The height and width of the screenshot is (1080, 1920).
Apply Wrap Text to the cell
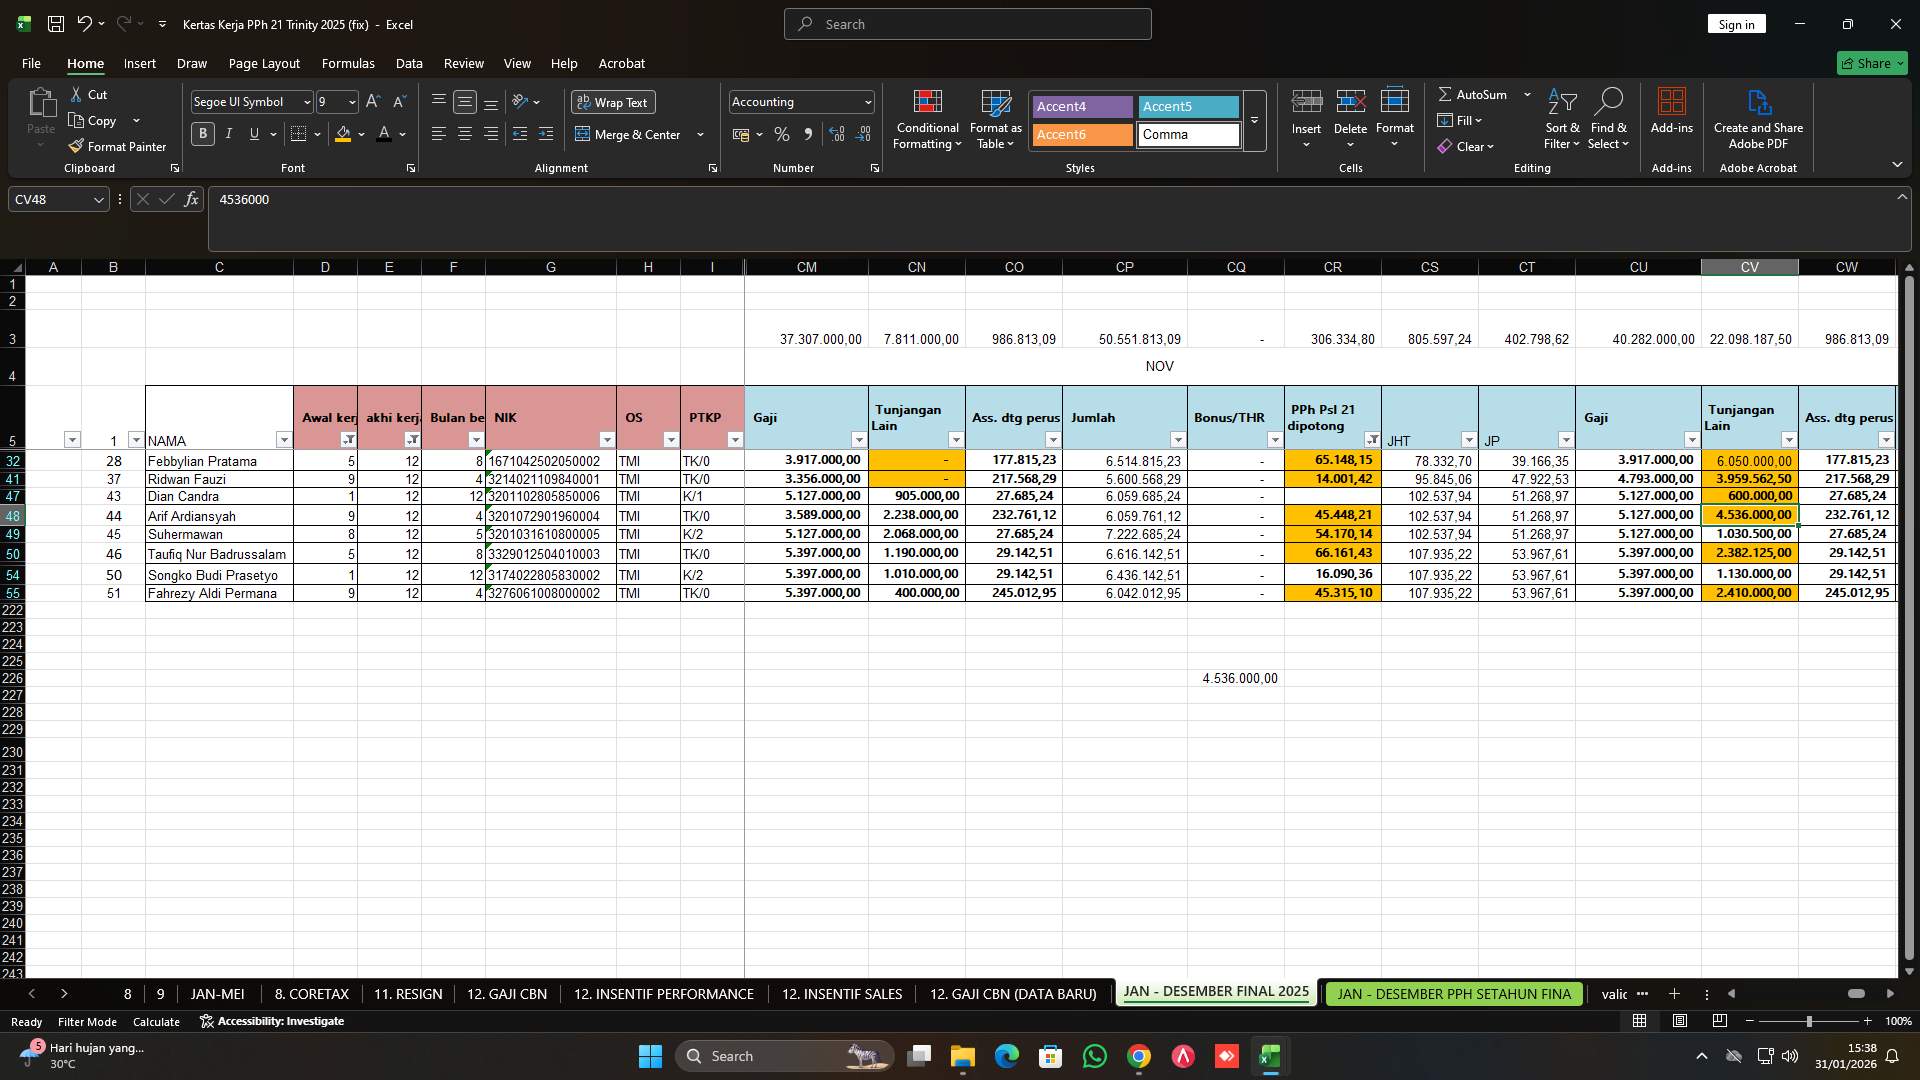point(612,102)
